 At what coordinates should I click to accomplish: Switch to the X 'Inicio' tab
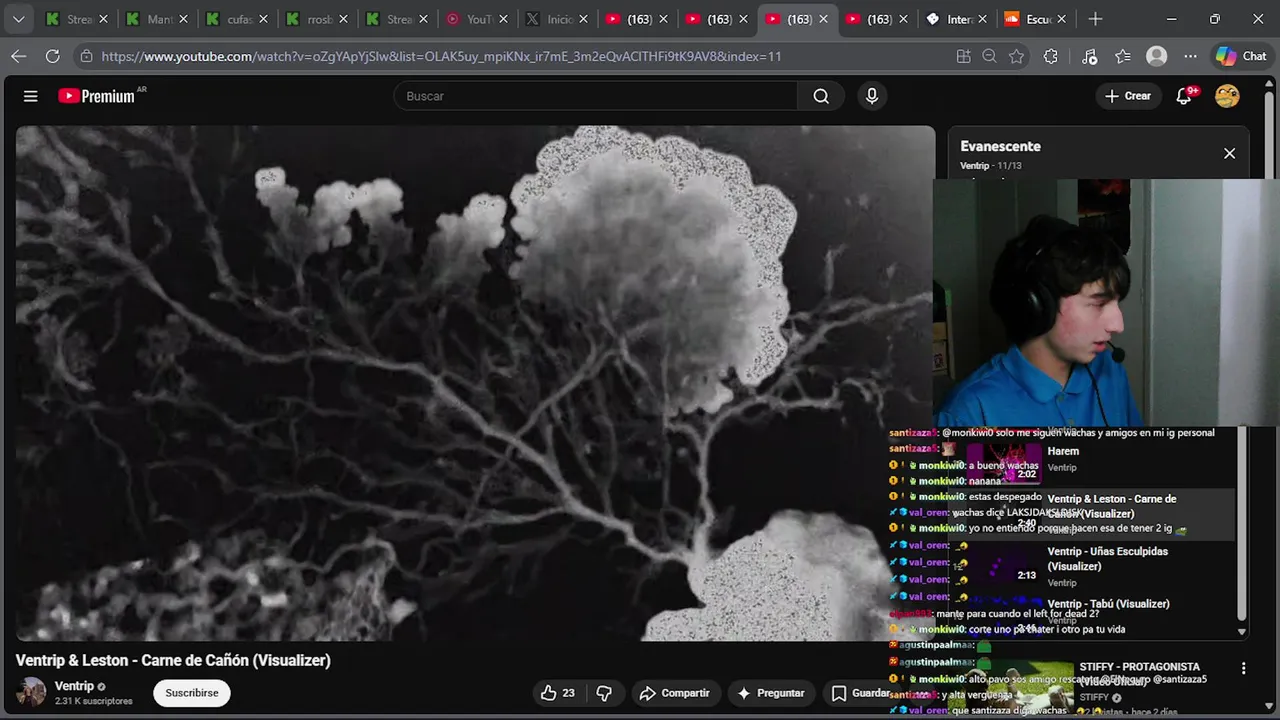pyautogui.click(x=557, y=19)
